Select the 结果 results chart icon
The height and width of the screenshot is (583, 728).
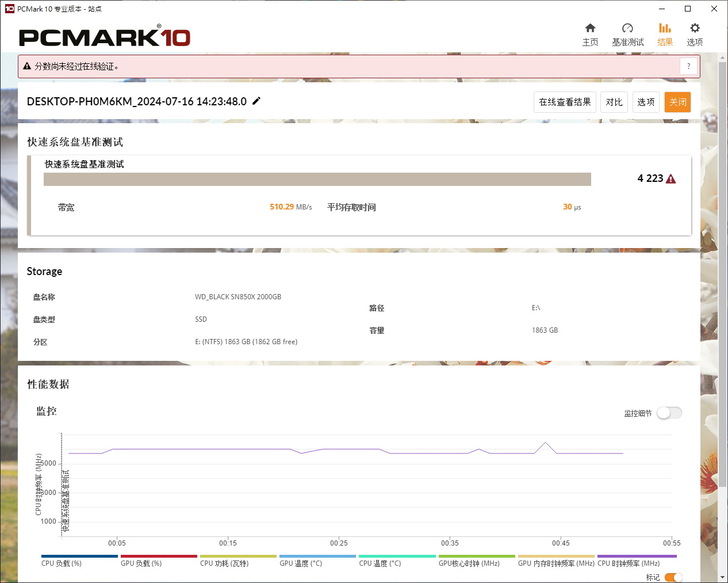(x=665, y=34)
